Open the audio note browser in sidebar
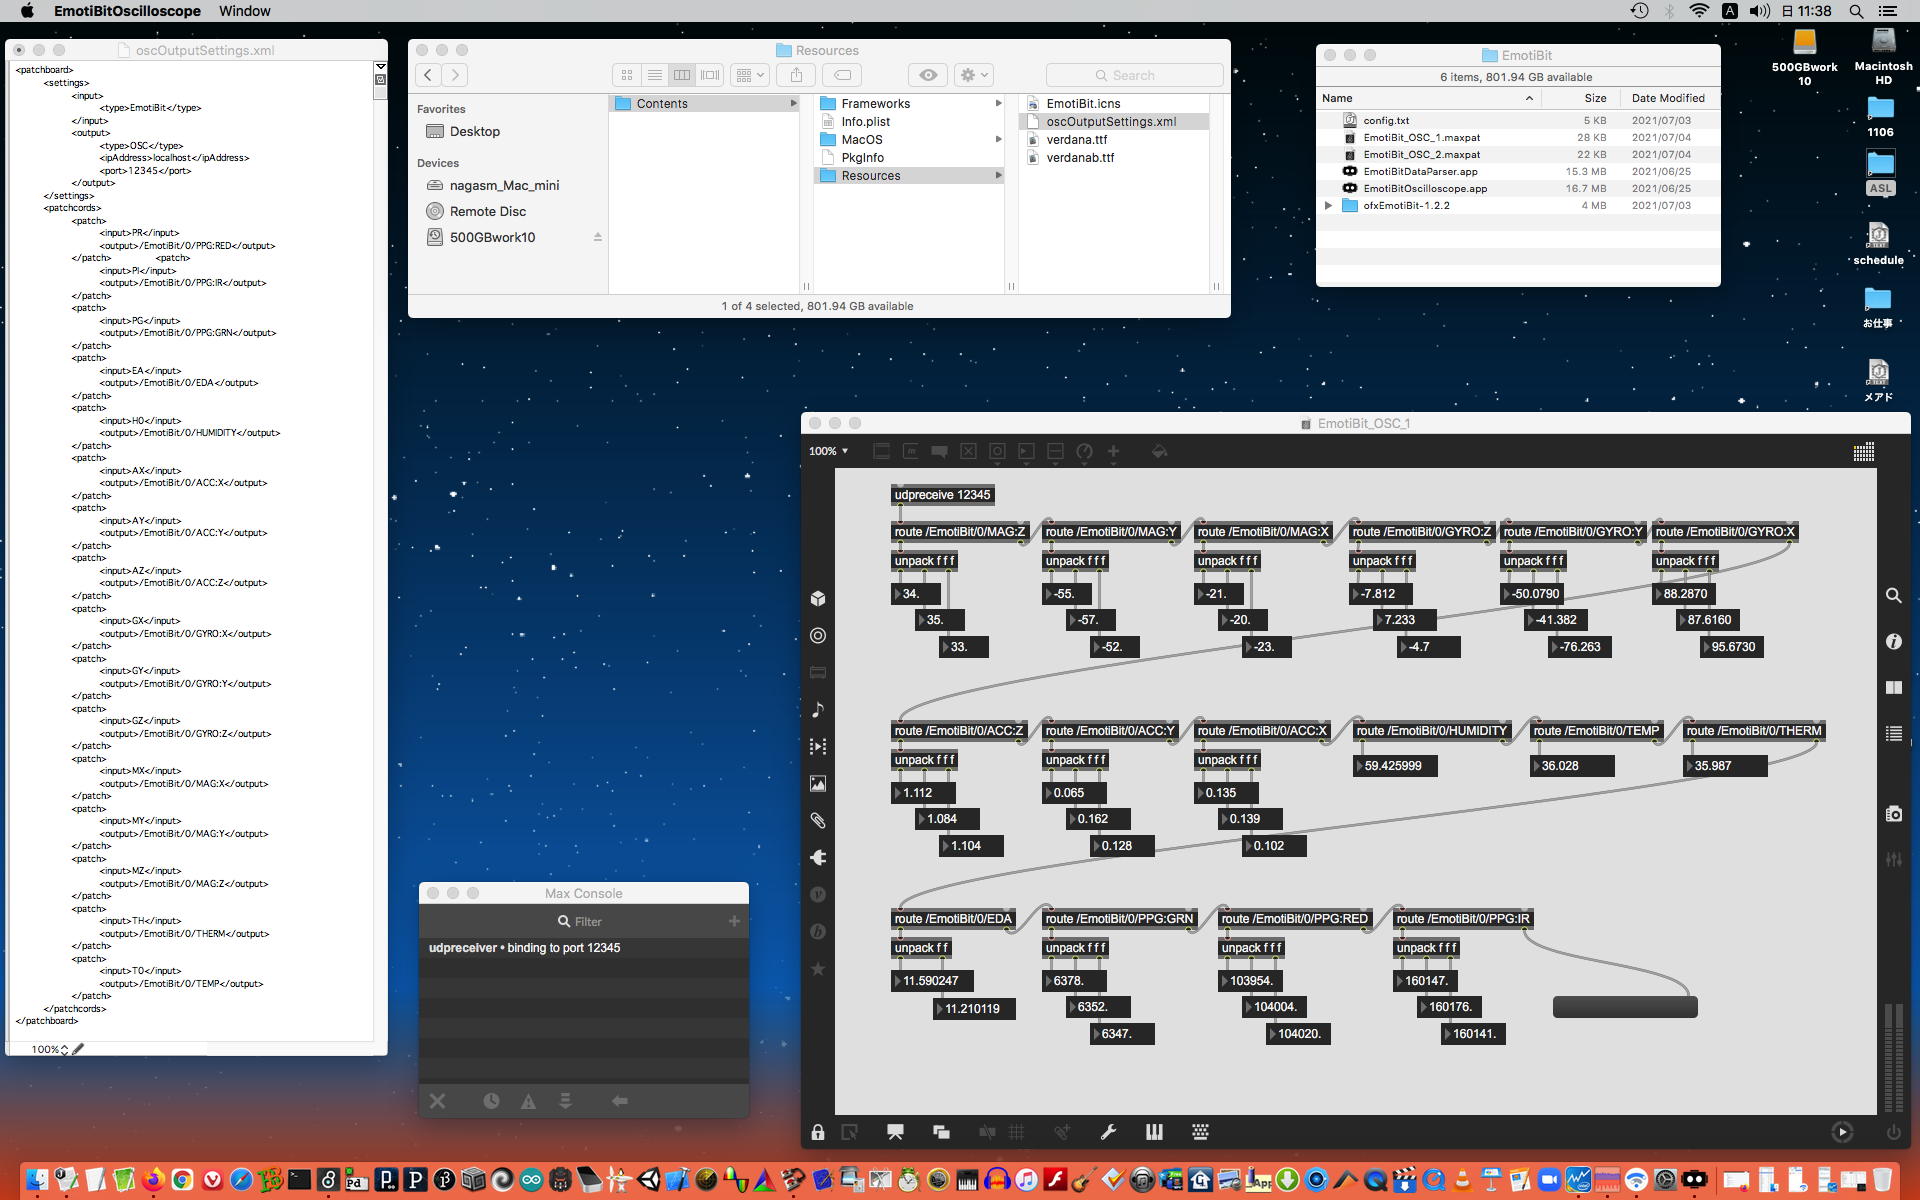The width and height of the screenshot is (1920, 1200). click(818, 709)
